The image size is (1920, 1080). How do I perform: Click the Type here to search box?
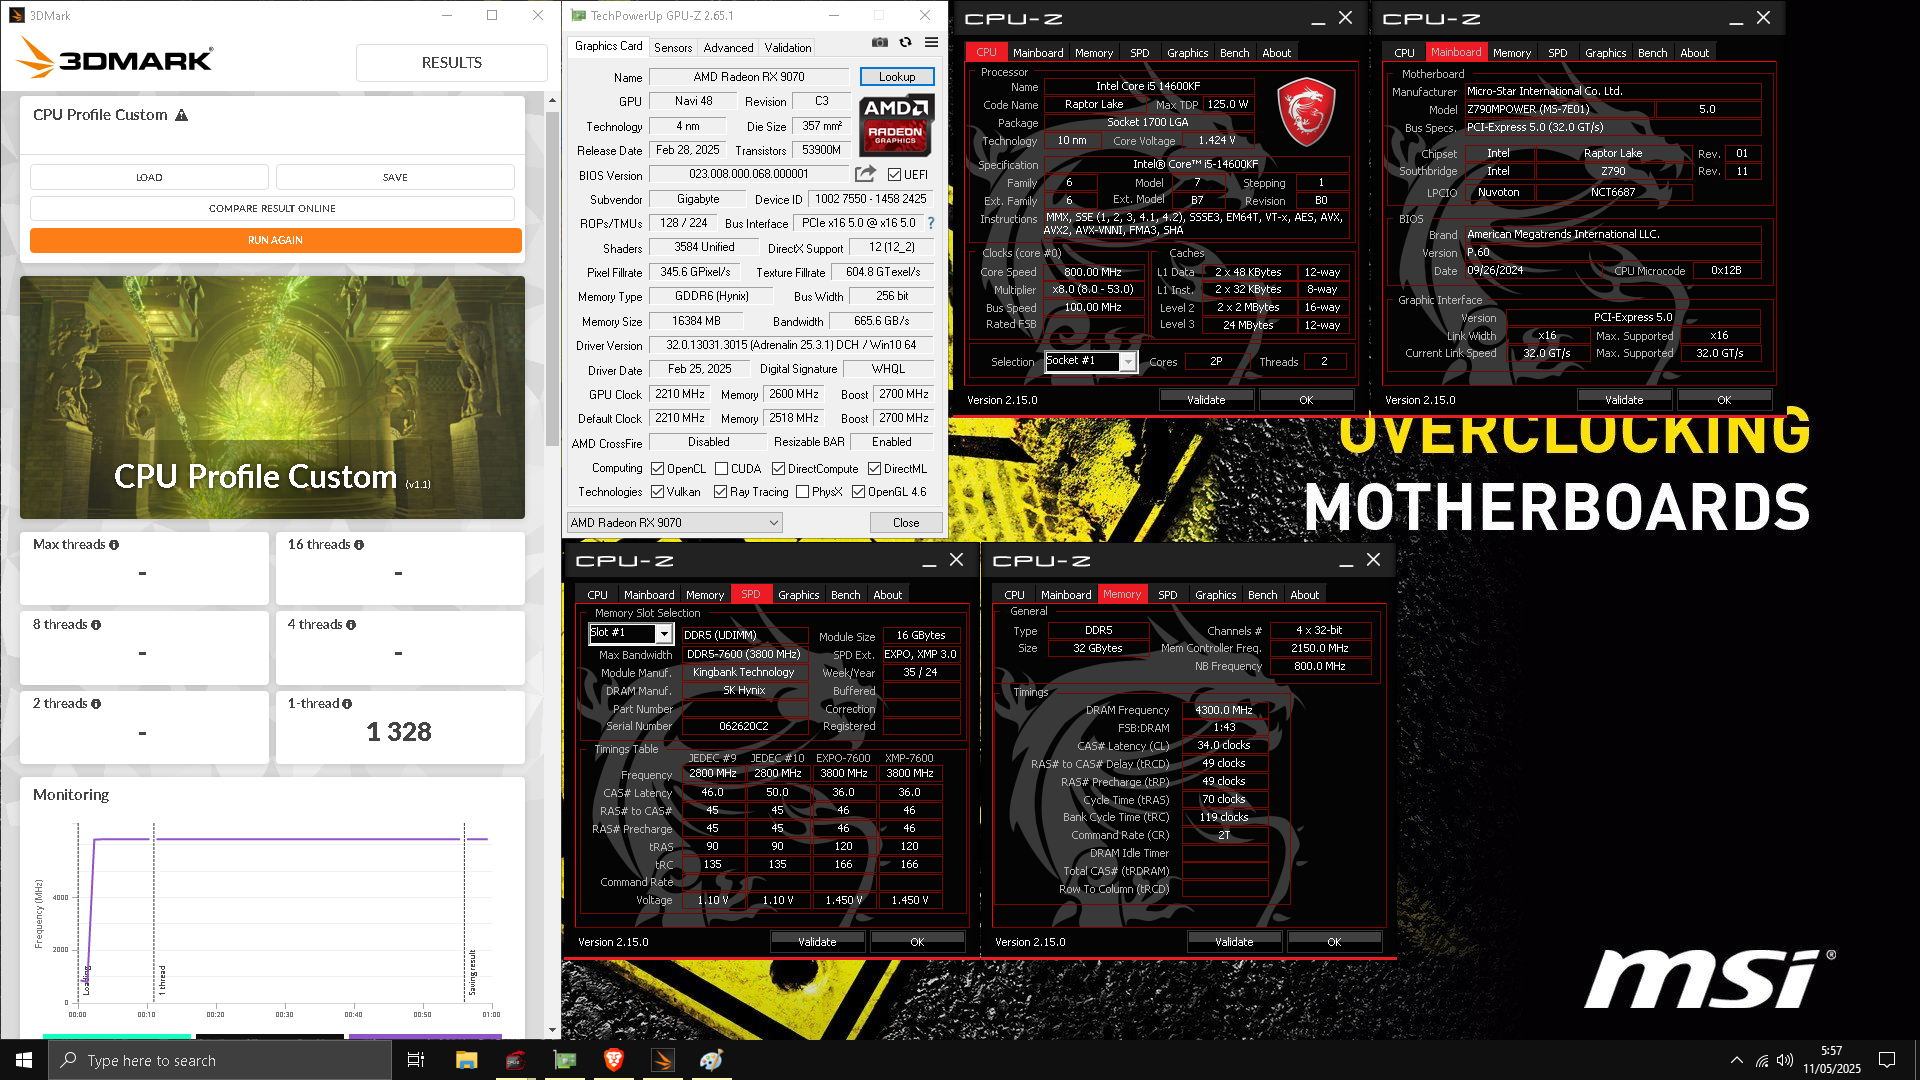220,1060
